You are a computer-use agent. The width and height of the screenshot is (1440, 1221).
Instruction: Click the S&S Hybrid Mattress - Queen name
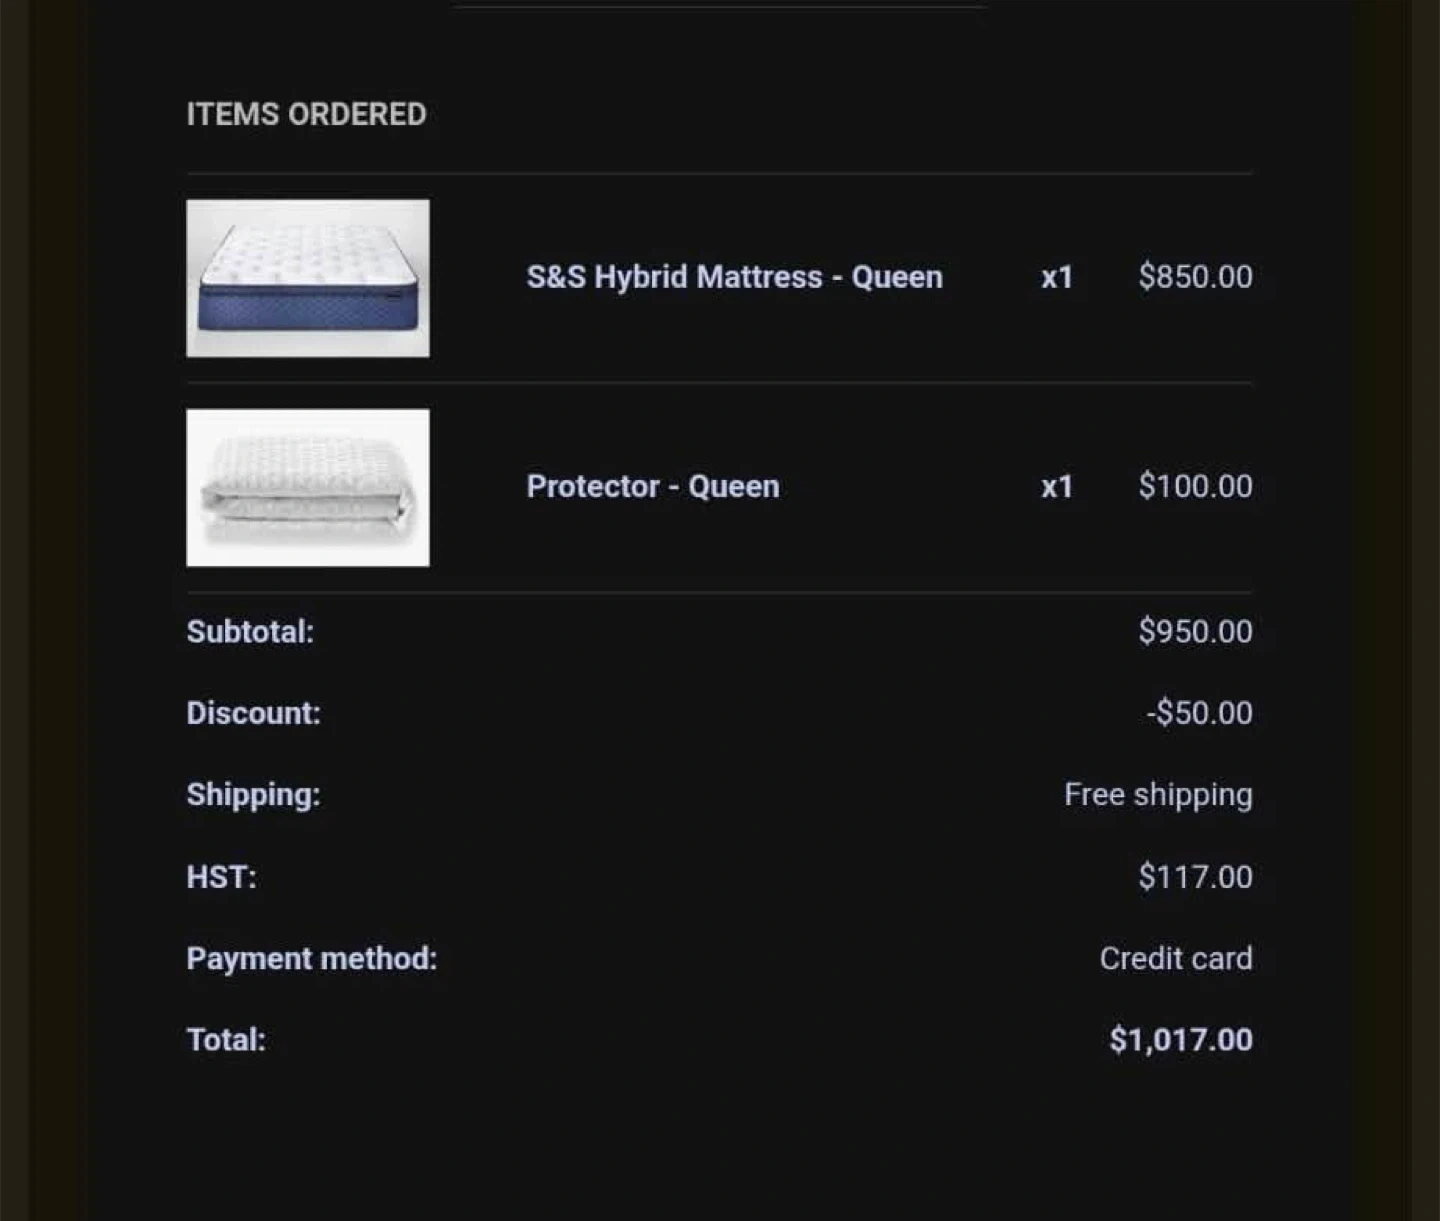coord(734,277)
